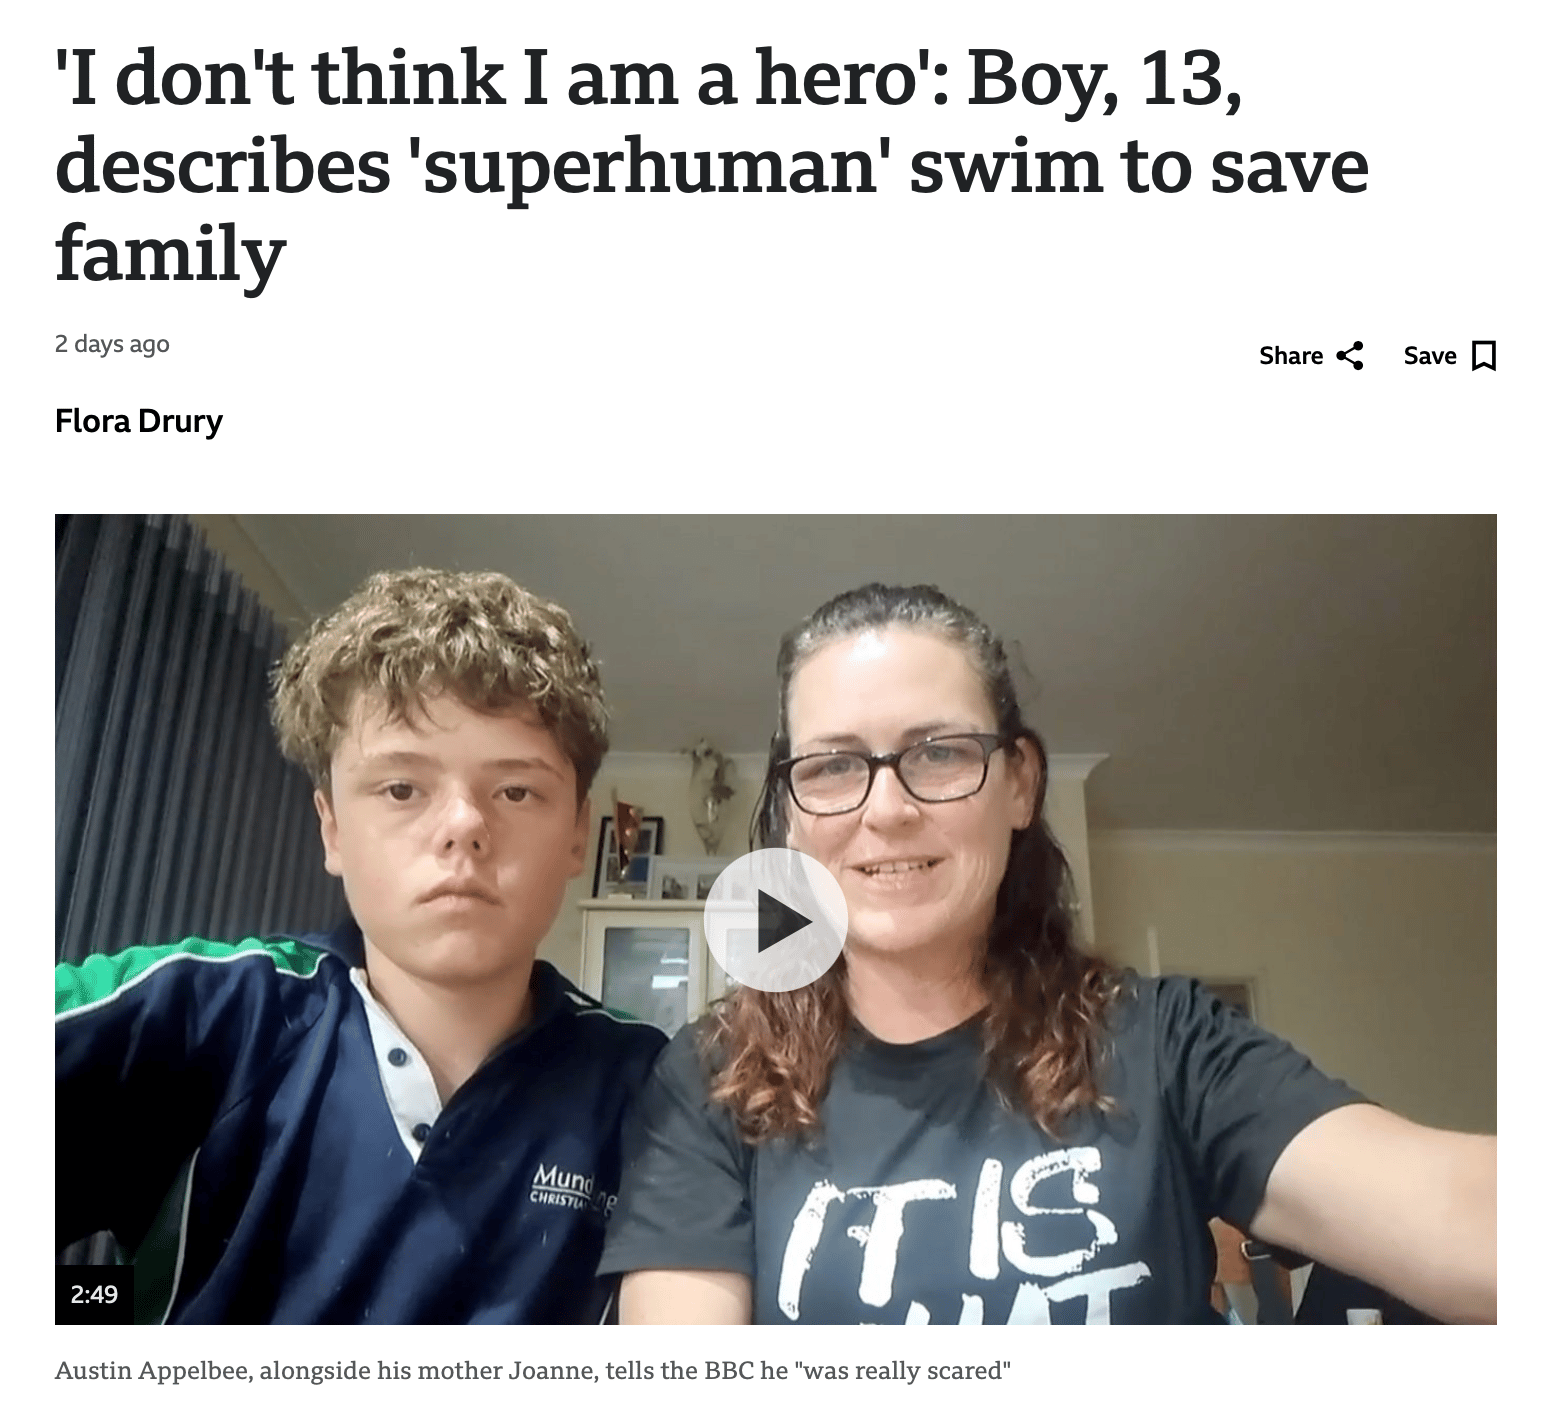
Task: Click the Share text label
Action: coord(1291,356)
